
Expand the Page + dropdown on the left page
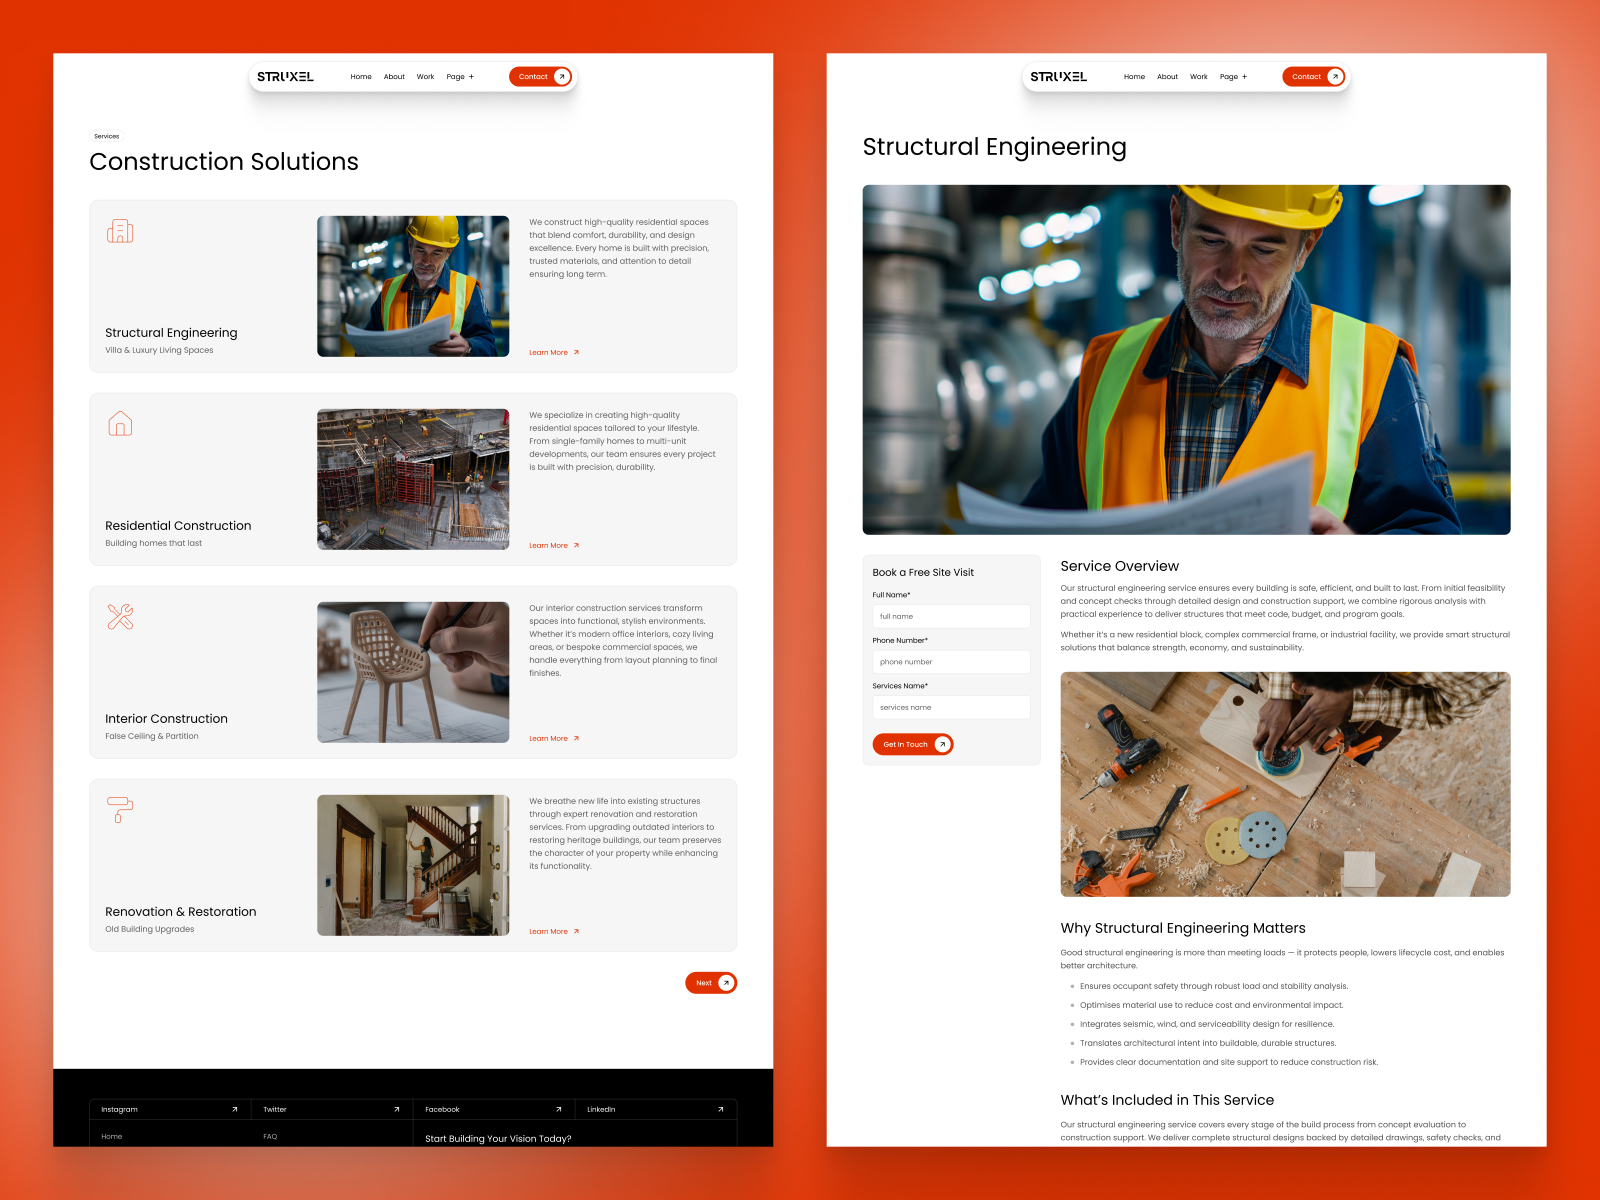coord(460,77)
